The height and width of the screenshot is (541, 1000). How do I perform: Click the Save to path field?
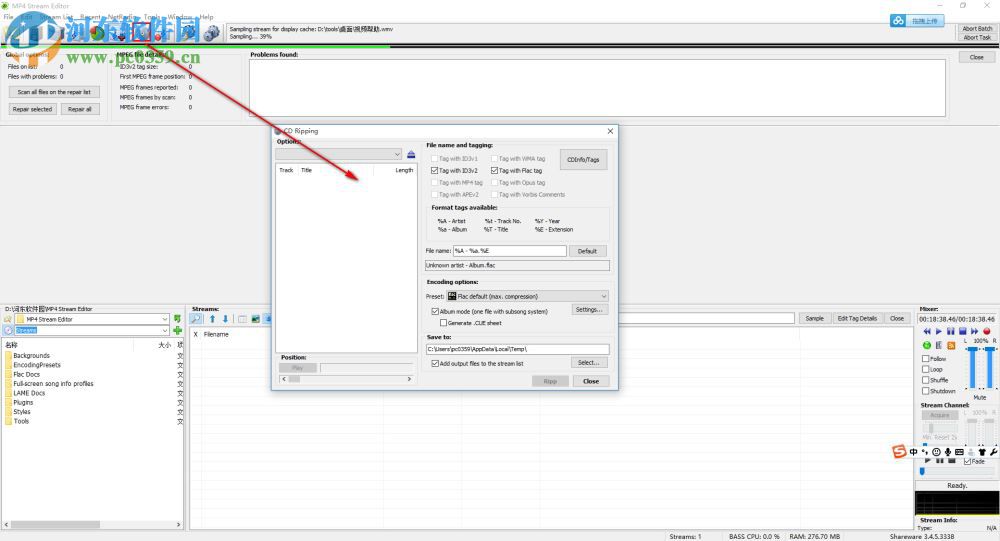517,349
